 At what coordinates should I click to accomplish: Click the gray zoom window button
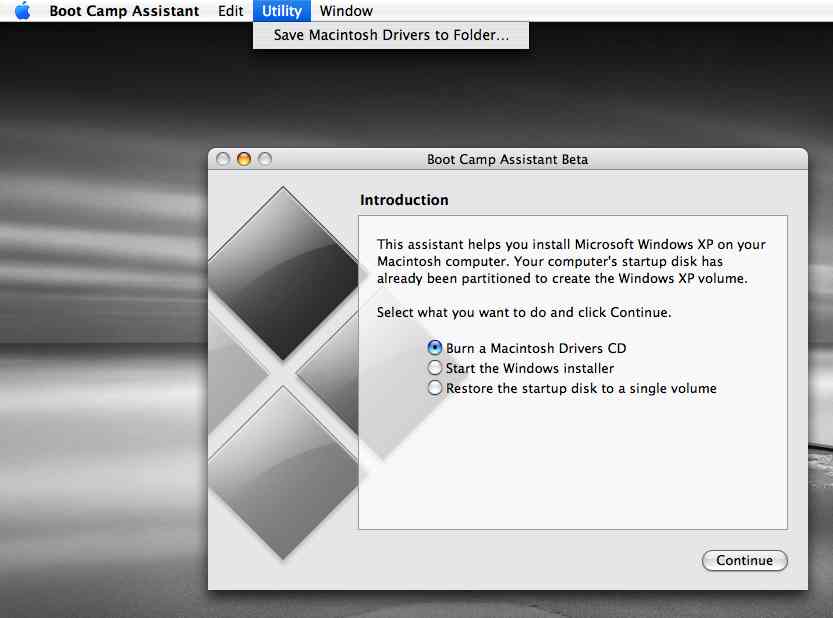point(265,159)
